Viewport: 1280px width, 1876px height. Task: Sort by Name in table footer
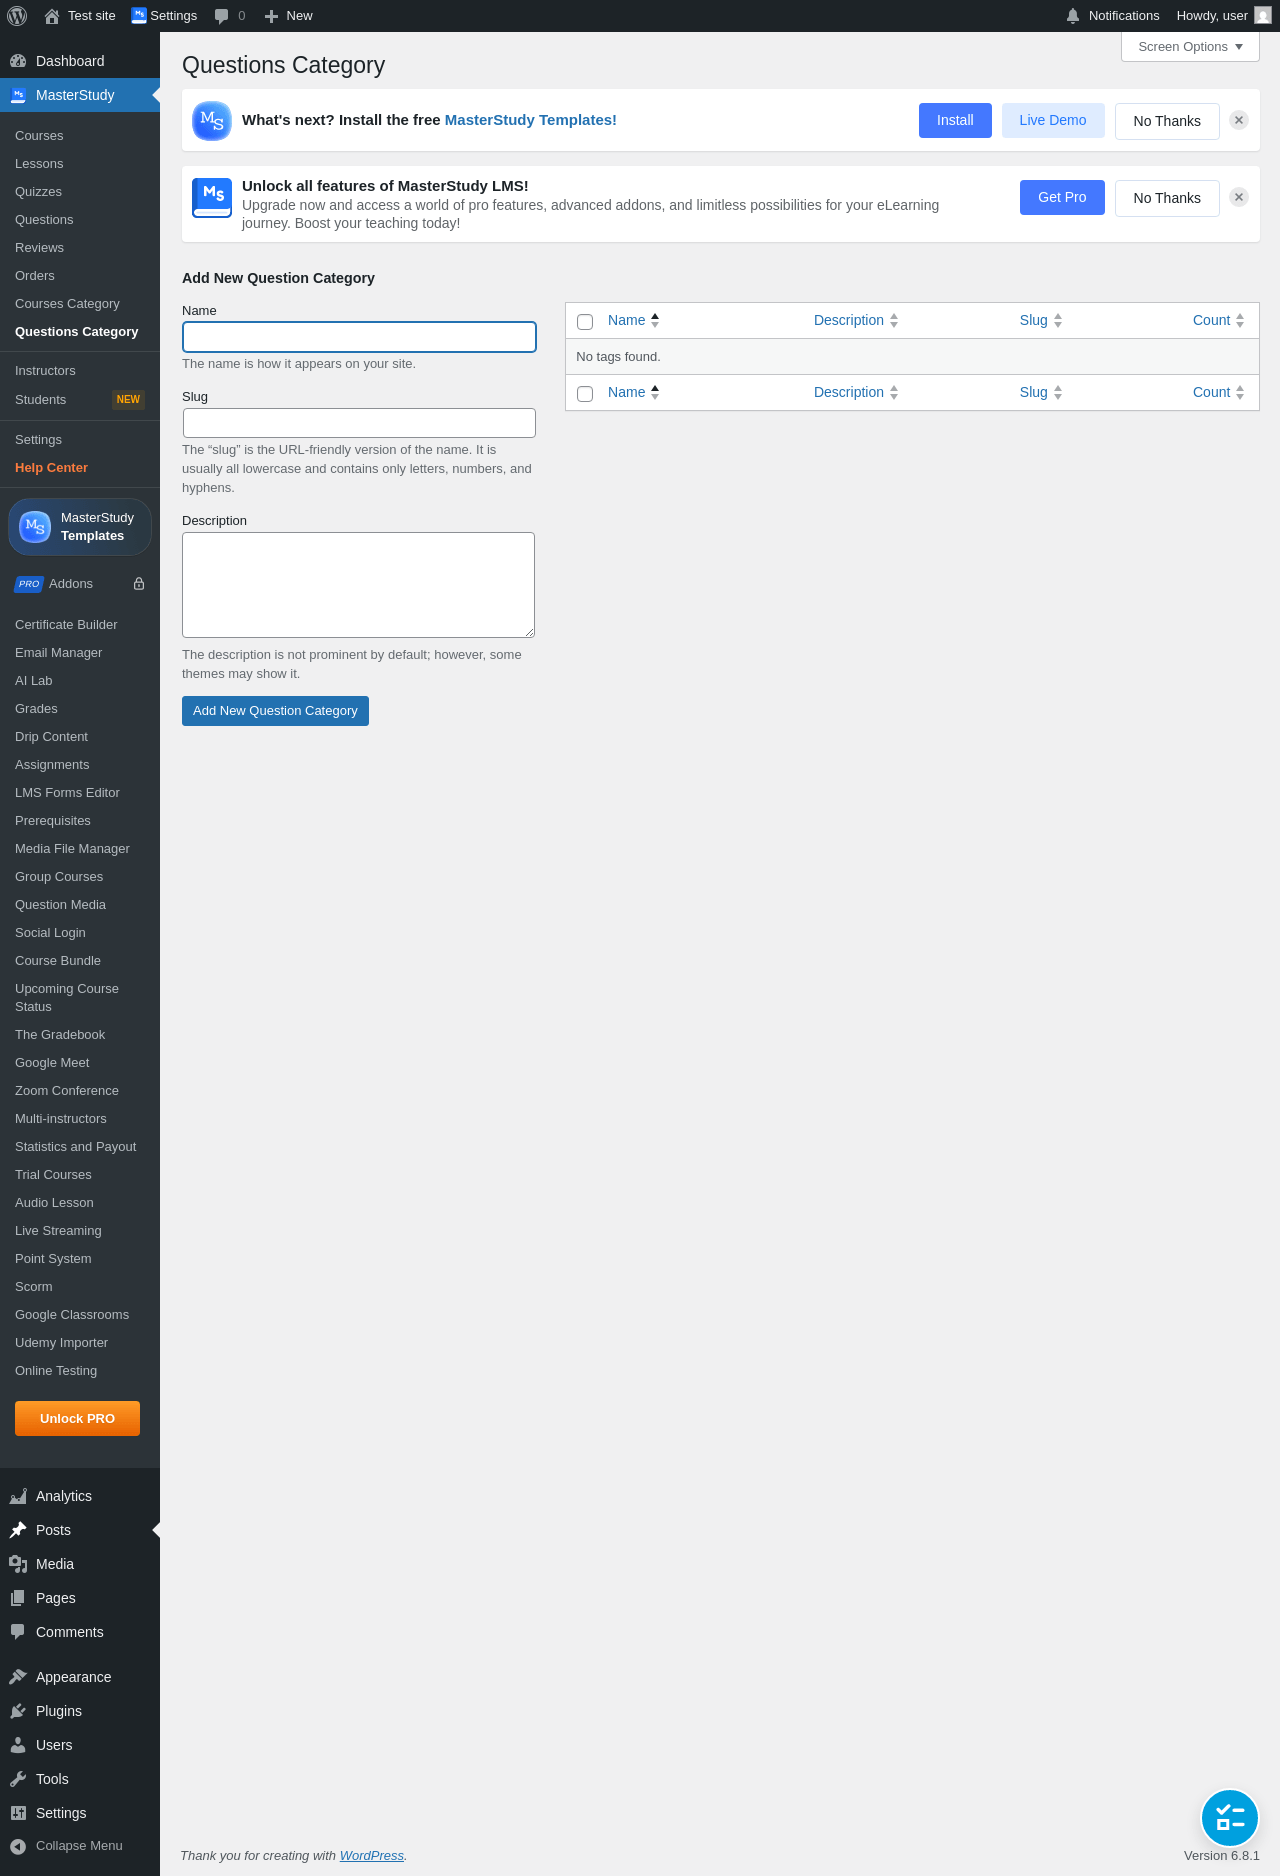[x=634, y=392]
